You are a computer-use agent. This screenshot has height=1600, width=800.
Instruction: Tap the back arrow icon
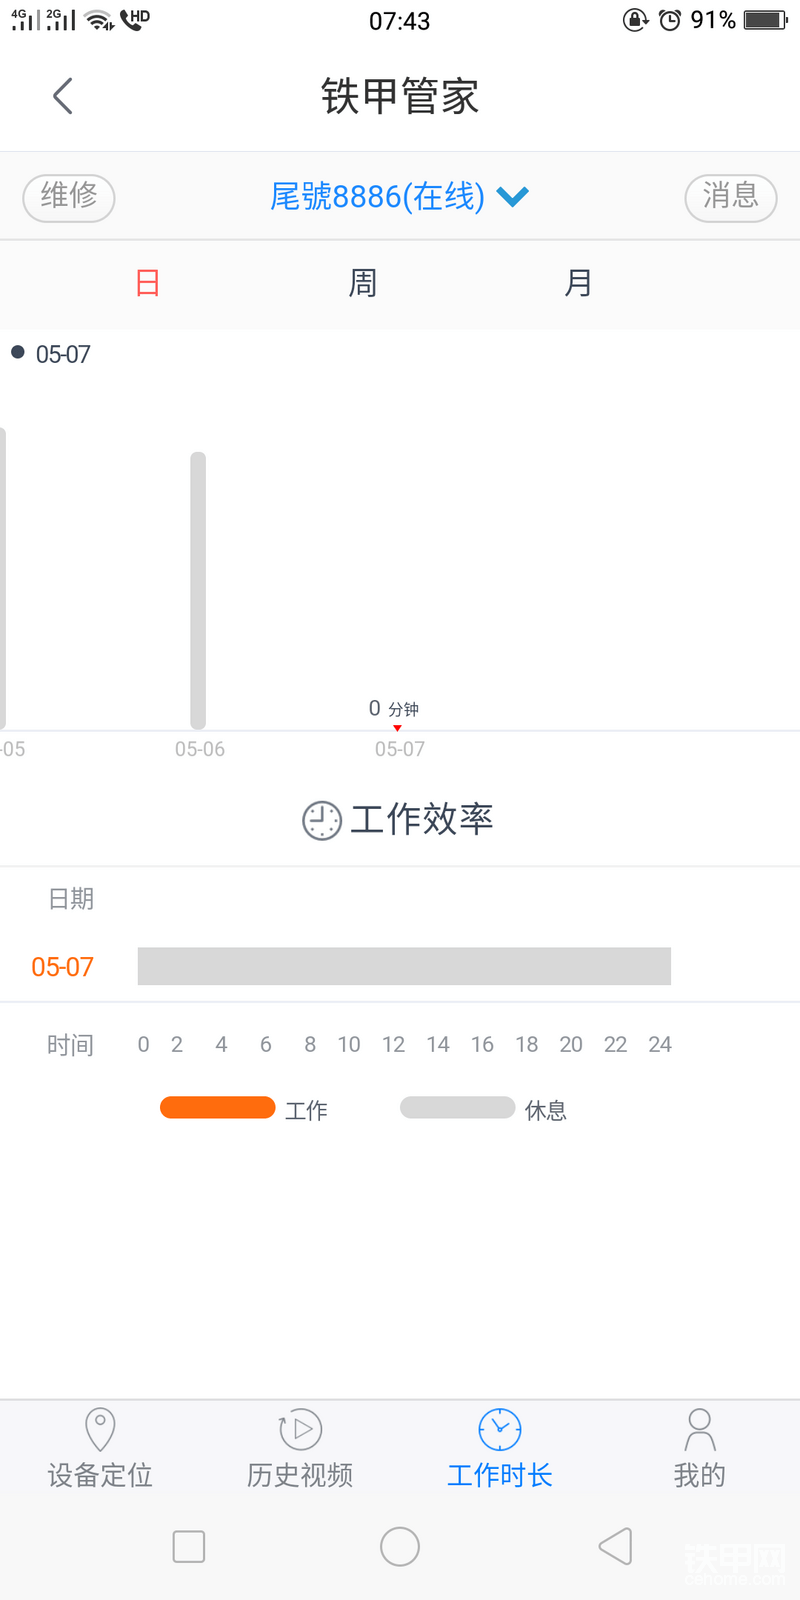click(x=63, y=96)
